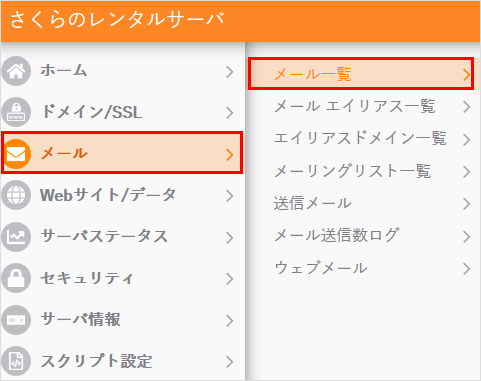Open メール エイリアス一覧 submenu item
The width and height of the screenshot is (481, 381).
pyautogui.click(x=364, y=107)
